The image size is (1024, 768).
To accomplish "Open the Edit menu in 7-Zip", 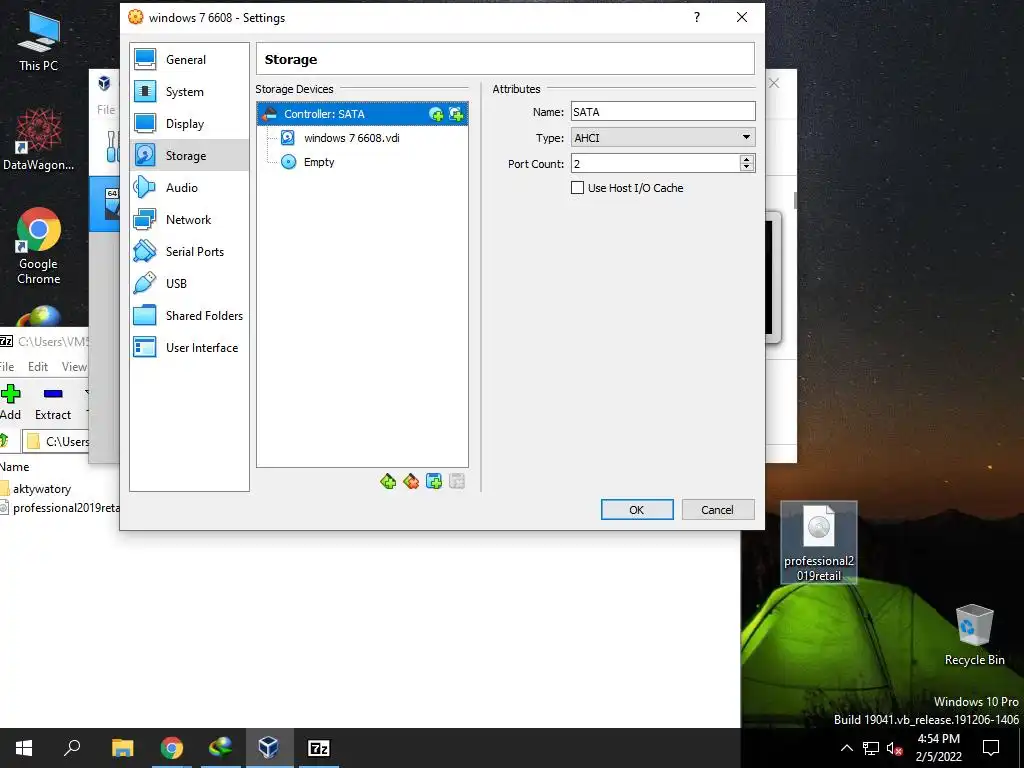I will click(38, 366).
